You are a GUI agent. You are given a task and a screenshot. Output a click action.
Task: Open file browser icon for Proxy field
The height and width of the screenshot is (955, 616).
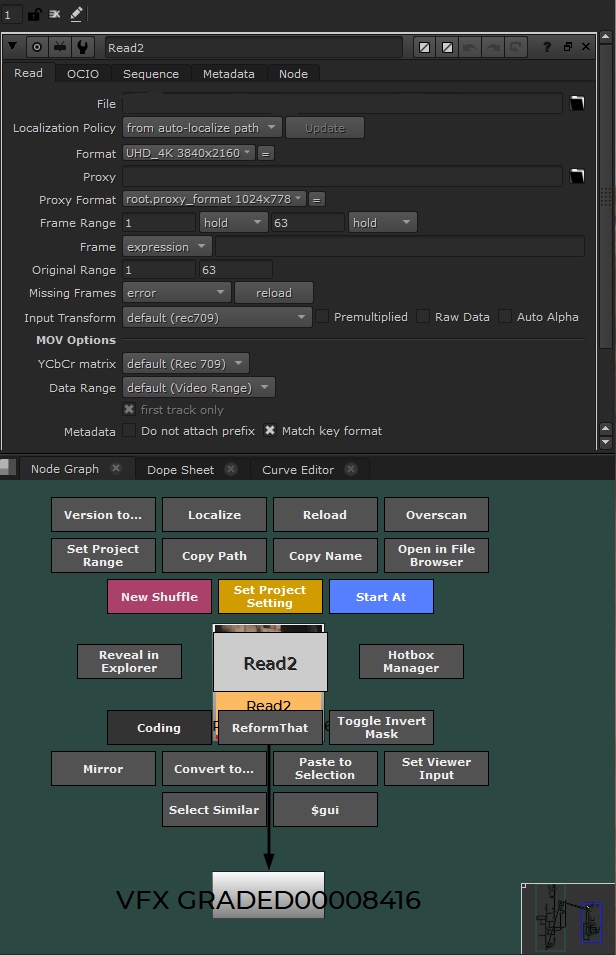pos(577,176)
